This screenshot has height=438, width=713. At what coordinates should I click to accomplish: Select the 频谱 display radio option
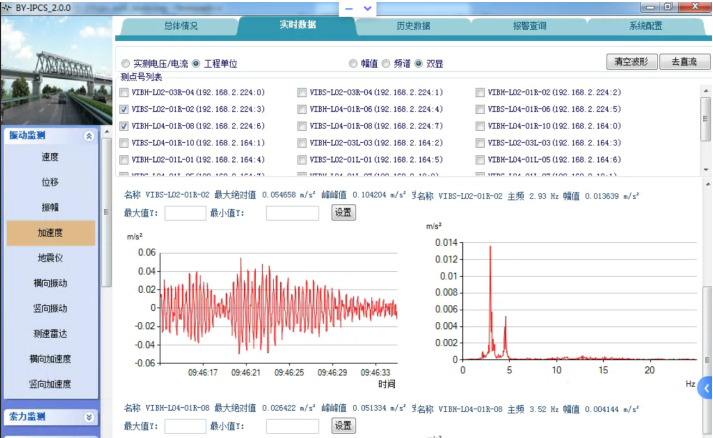(x=387, y=62)
